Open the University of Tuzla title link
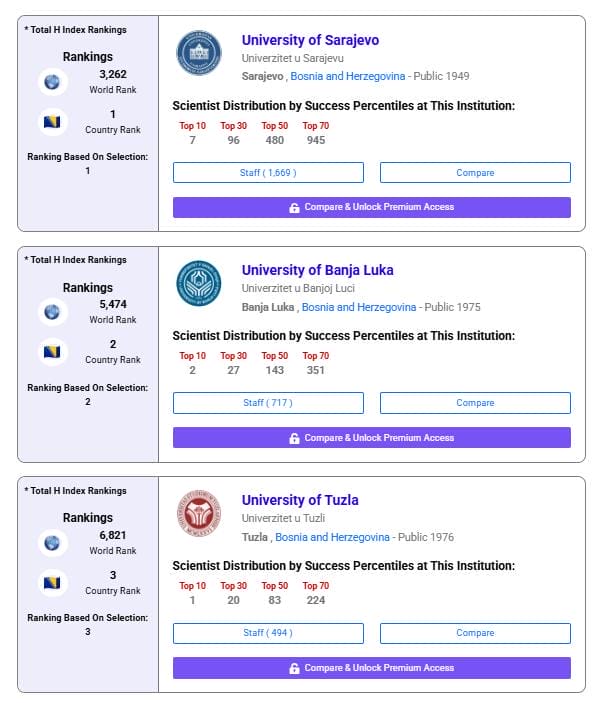Image resolution: width=596 pixels, height=703 pixels. pos(300,500)
